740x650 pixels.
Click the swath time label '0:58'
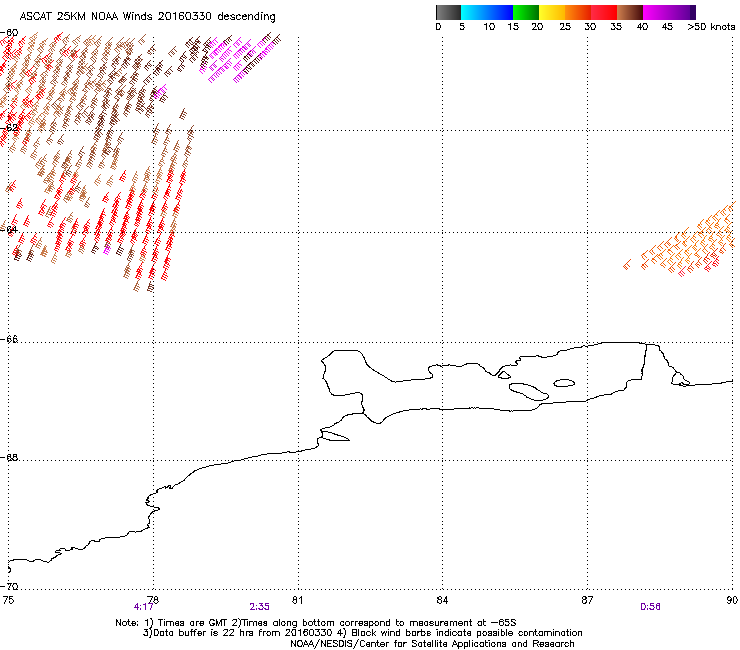[x=650, y=607]
